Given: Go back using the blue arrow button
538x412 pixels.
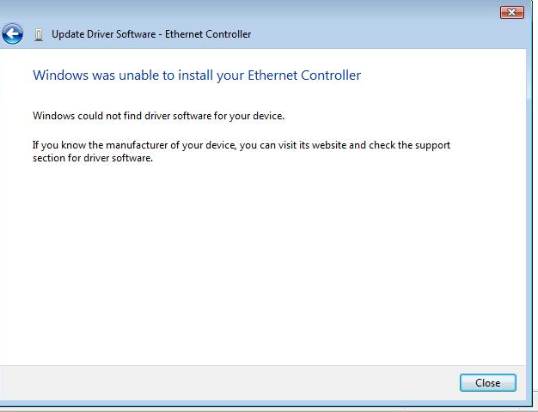Looking at the screenshot, I should 12,34.
